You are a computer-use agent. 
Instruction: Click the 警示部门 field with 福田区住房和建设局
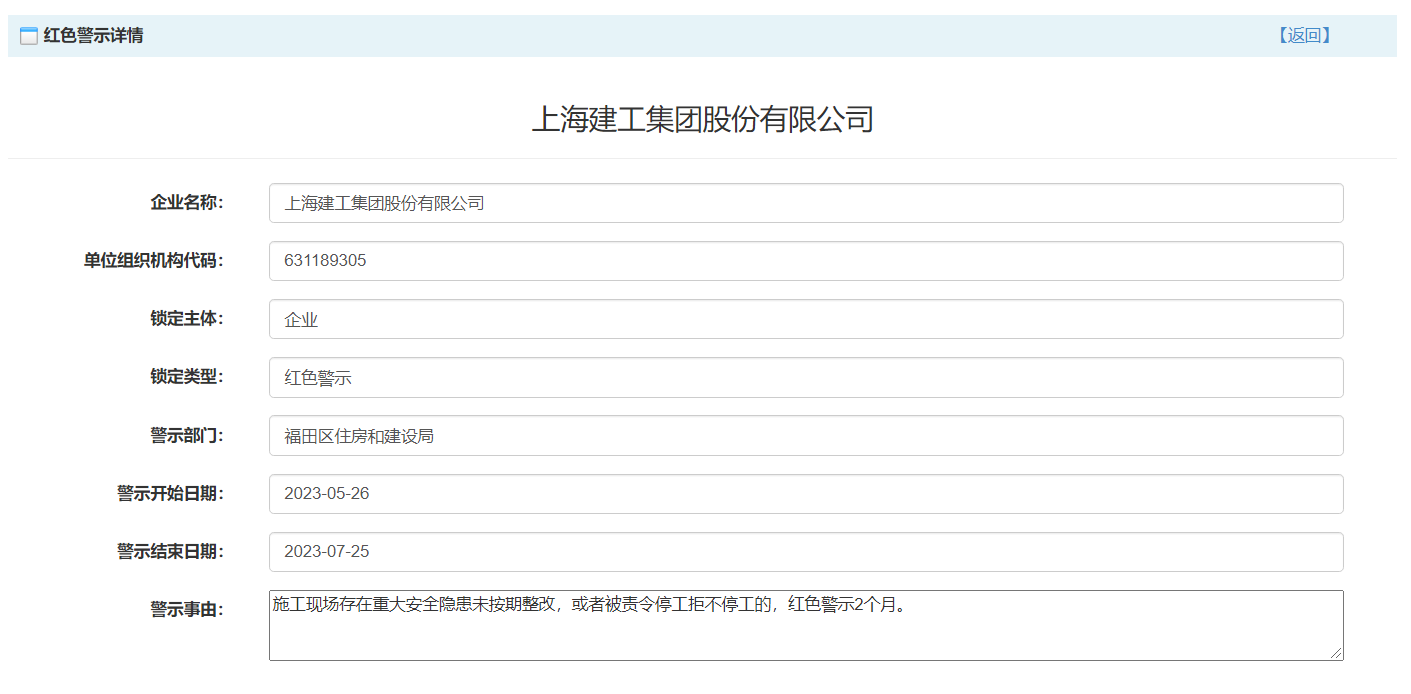(806, 436)
